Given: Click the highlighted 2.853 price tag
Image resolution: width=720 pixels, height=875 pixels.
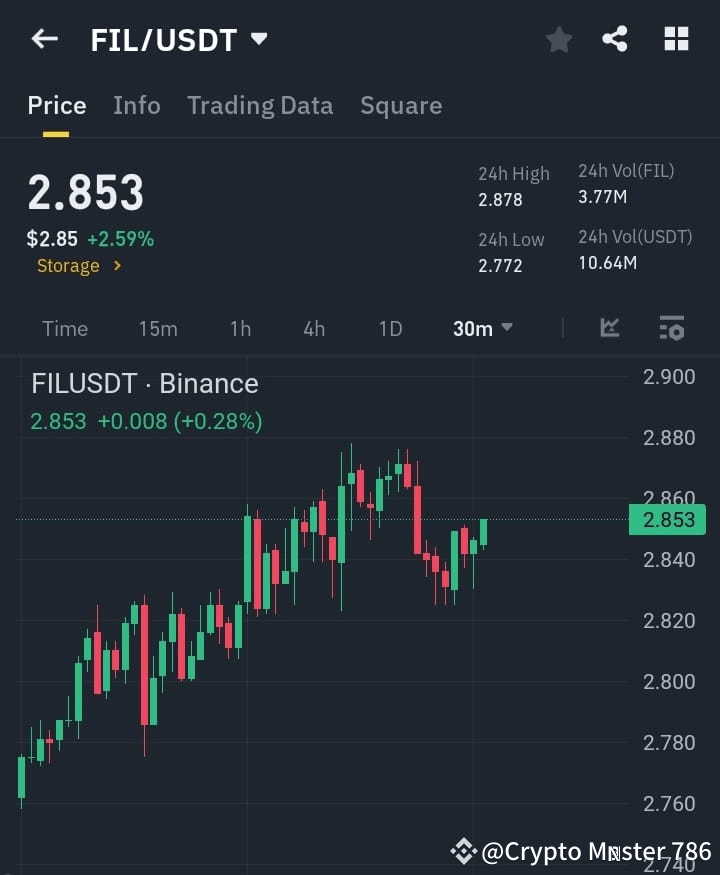Looking at the screenshot, I should [x=667, y=519].
